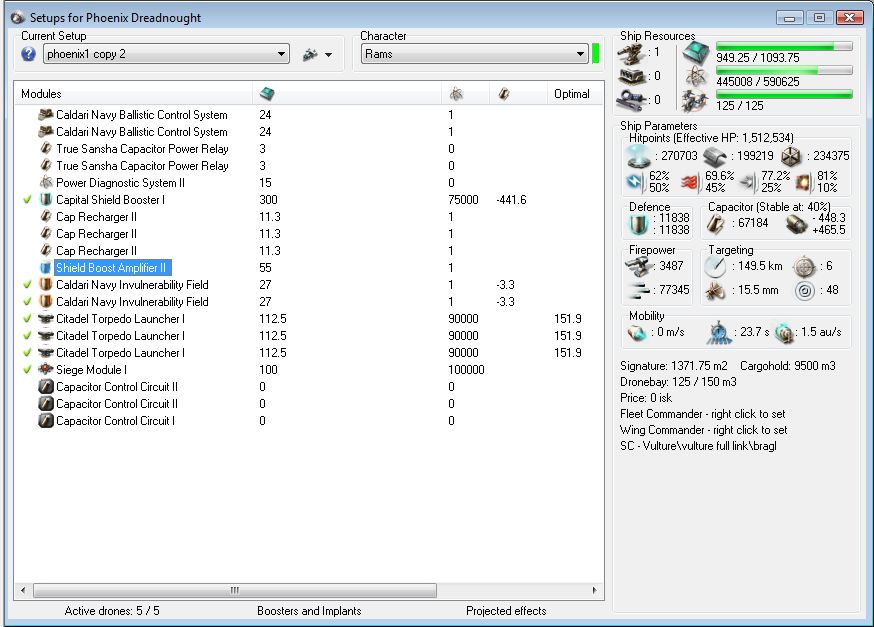Click the first Caldari Navy Invulnerability Field icon
874x627 pixels.
[46, 285]
